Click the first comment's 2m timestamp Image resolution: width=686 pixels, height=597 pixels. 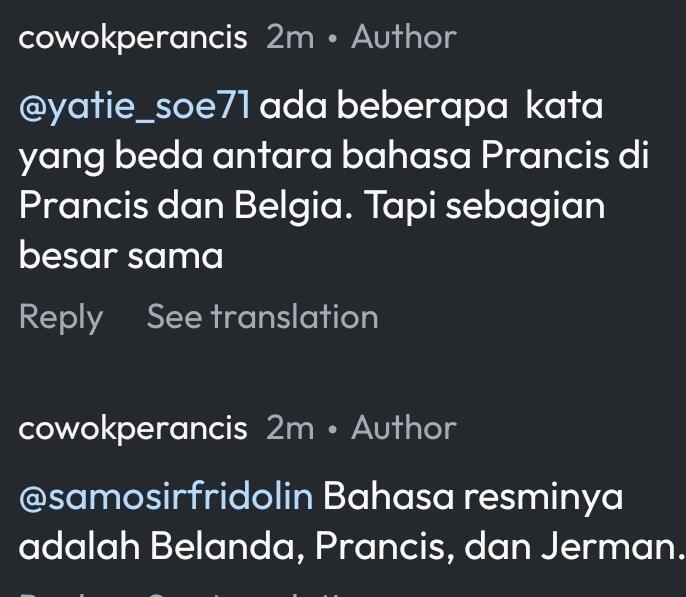click(x=290, y=38)
